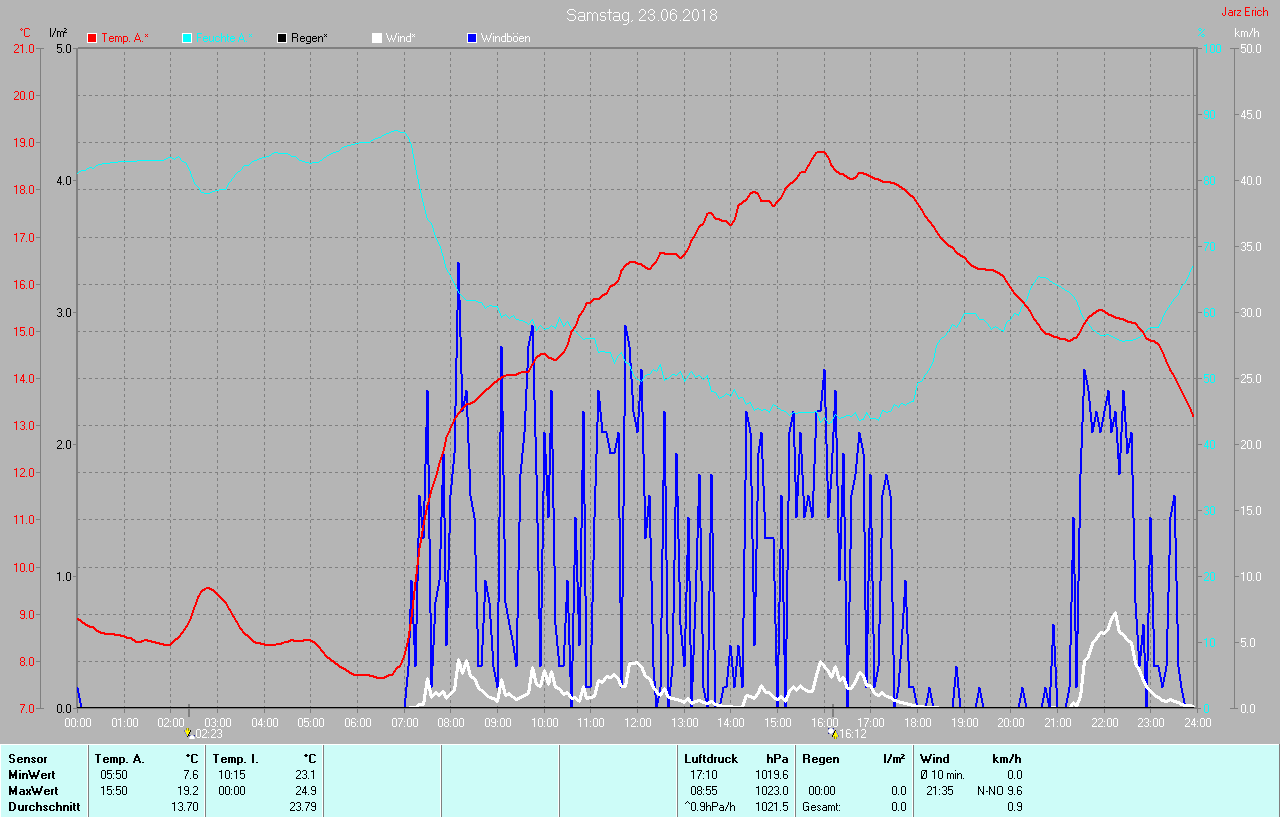The width and height of the screenshot is (1280, 817).
Task: Click the km/h axis unit label
Action: (x=1246, y=33)
